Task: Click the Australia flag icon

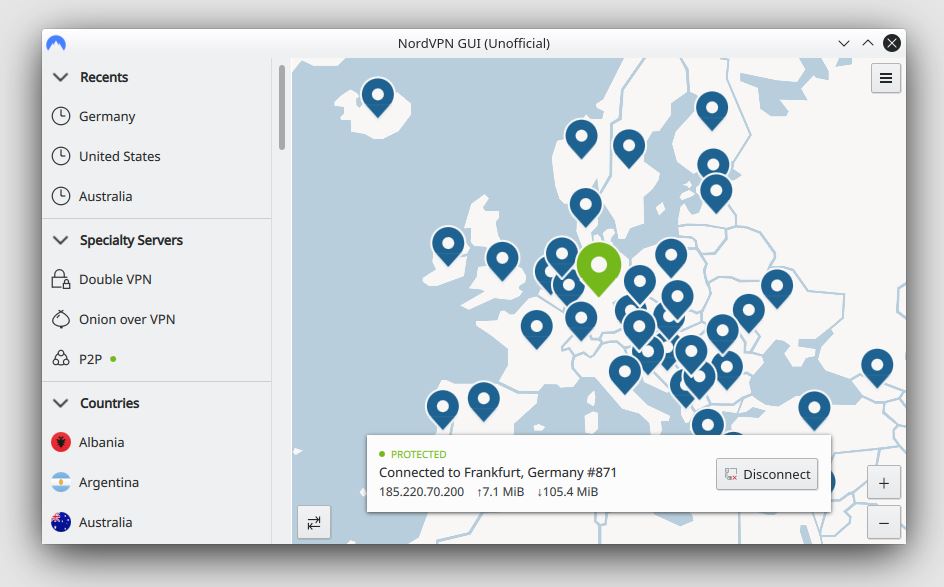Action: click(x=61, y=522)
